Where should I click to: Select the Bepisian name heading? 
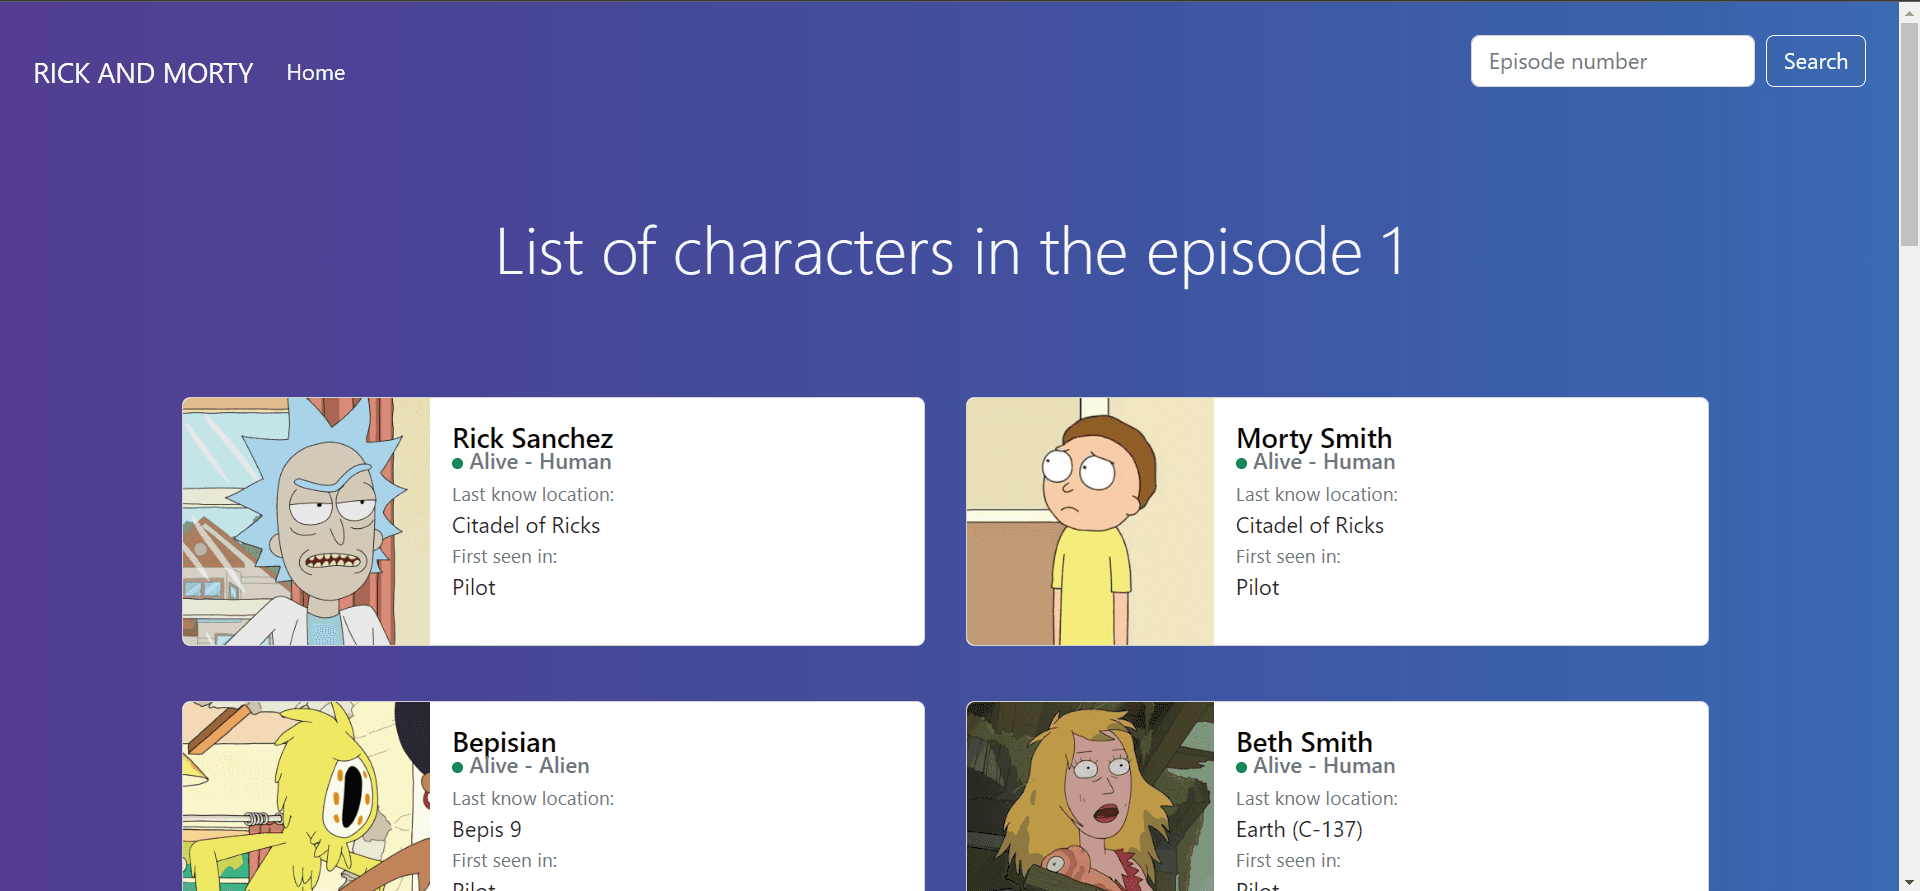pyautogui.click(x=504, y=742)
